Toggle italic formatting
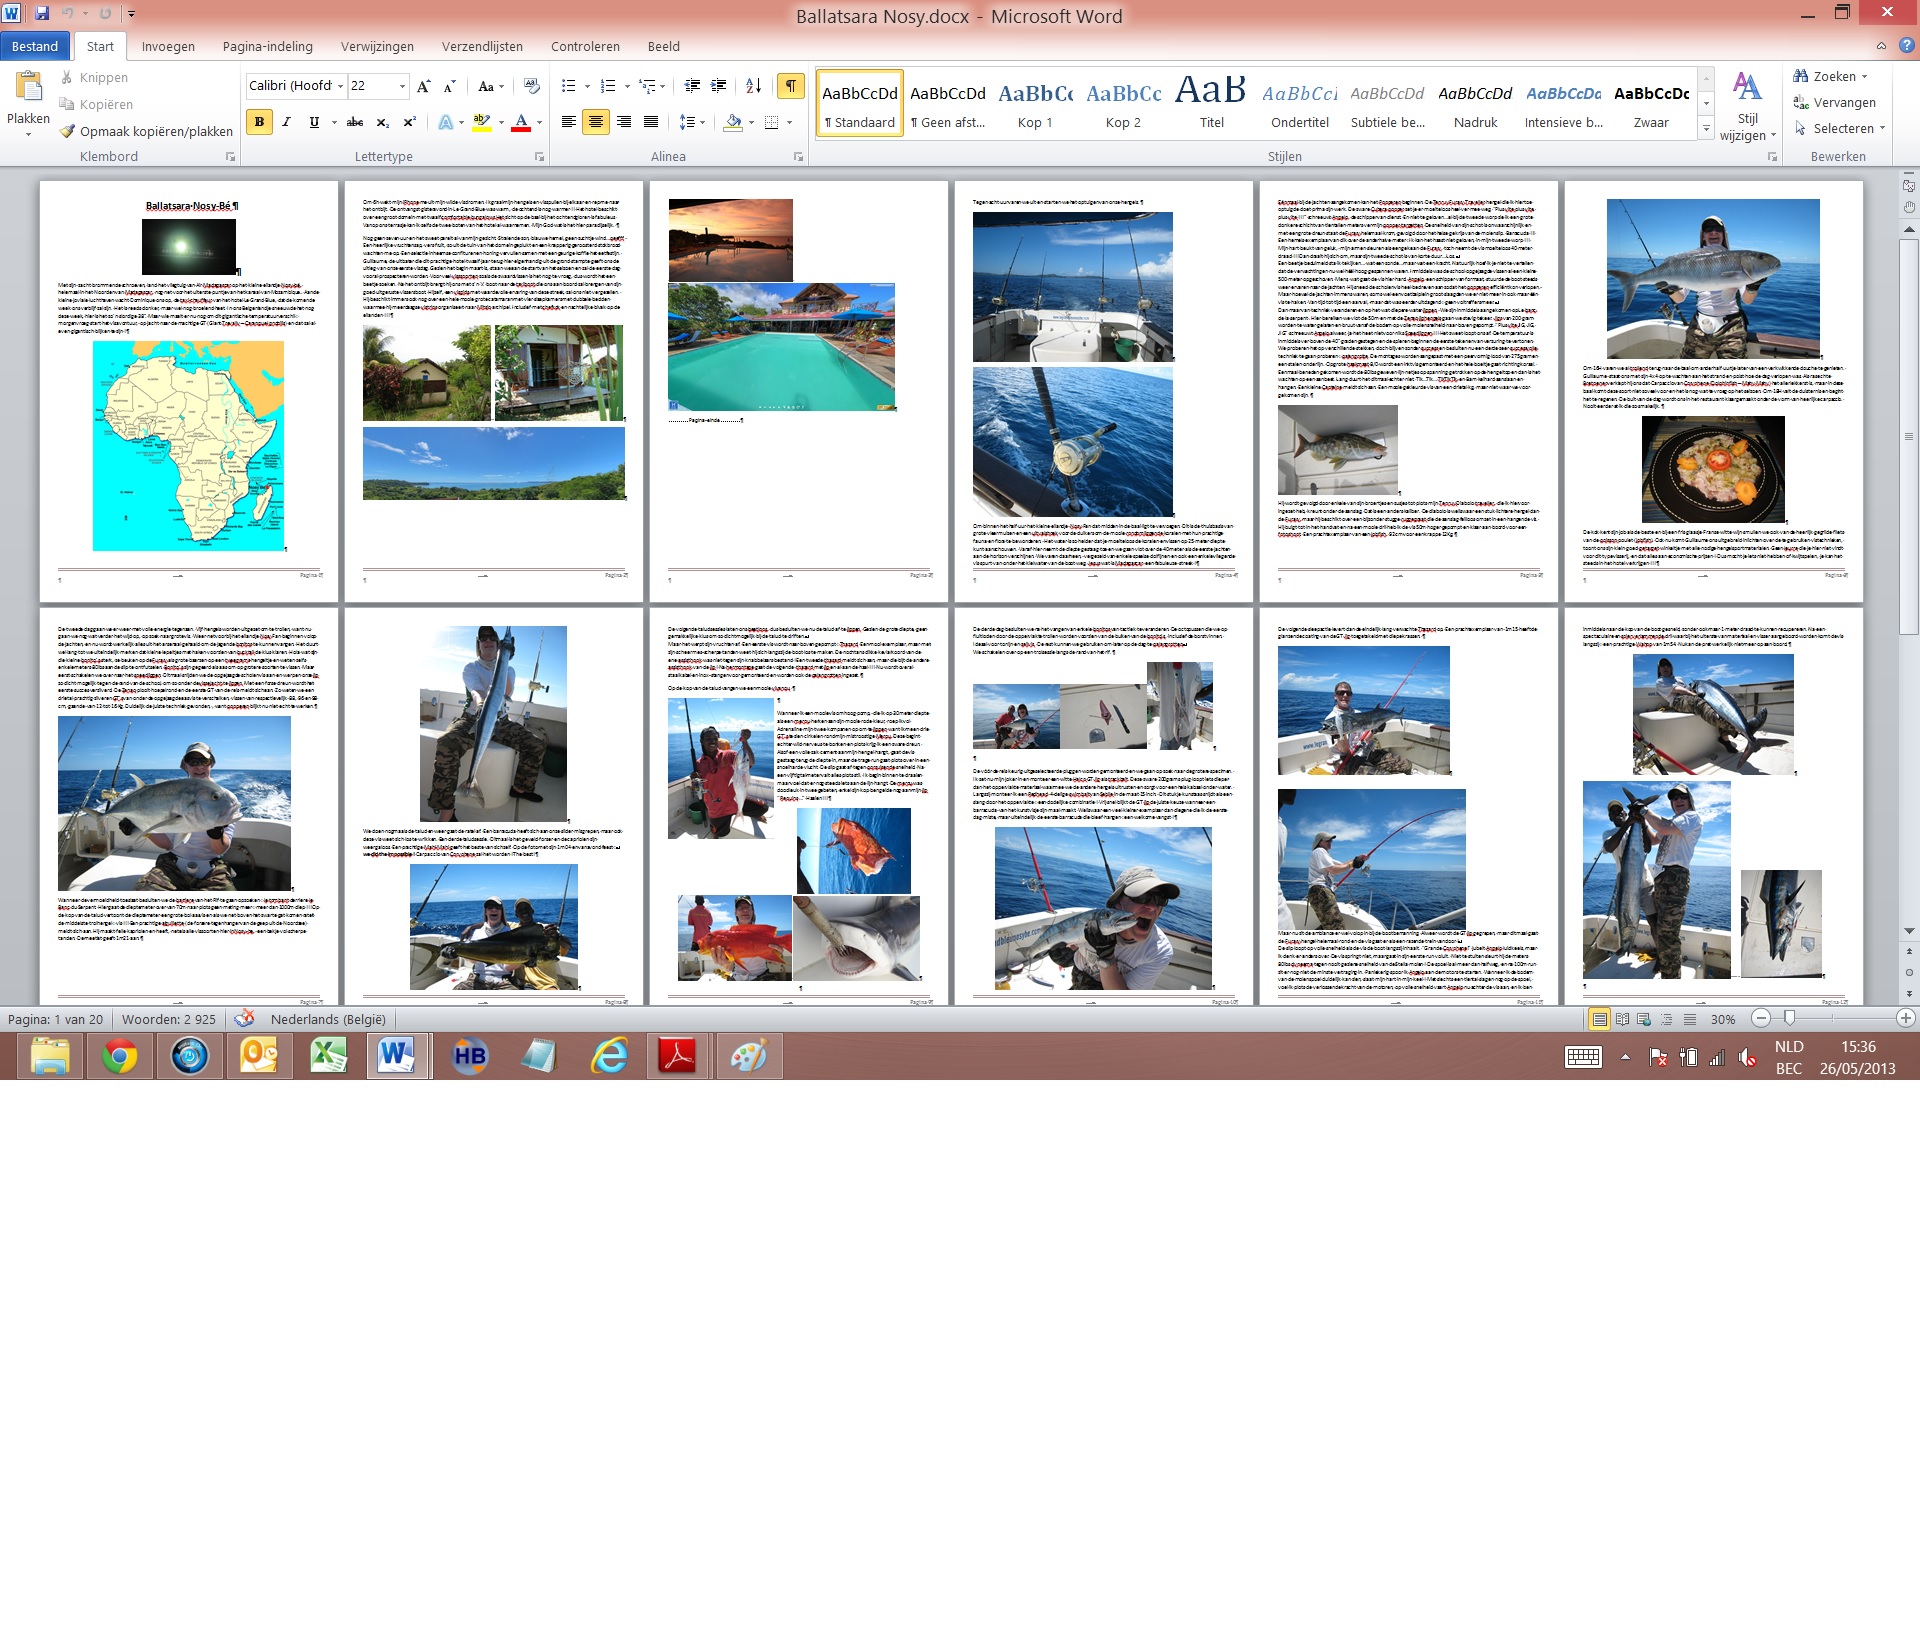This screenshot has height=1651, width=1920. click(x=286, y=122)
